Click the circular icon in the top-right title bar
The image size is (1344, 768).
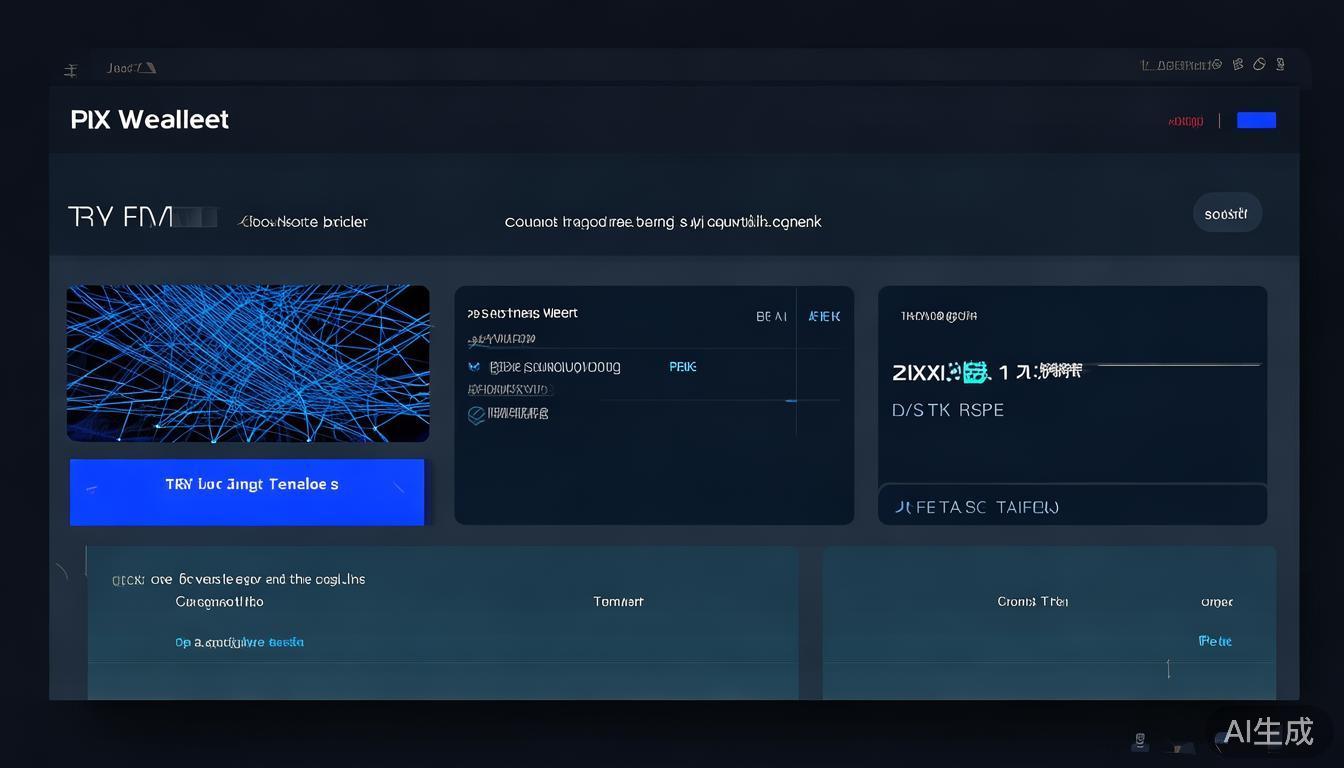(1259, 64)
